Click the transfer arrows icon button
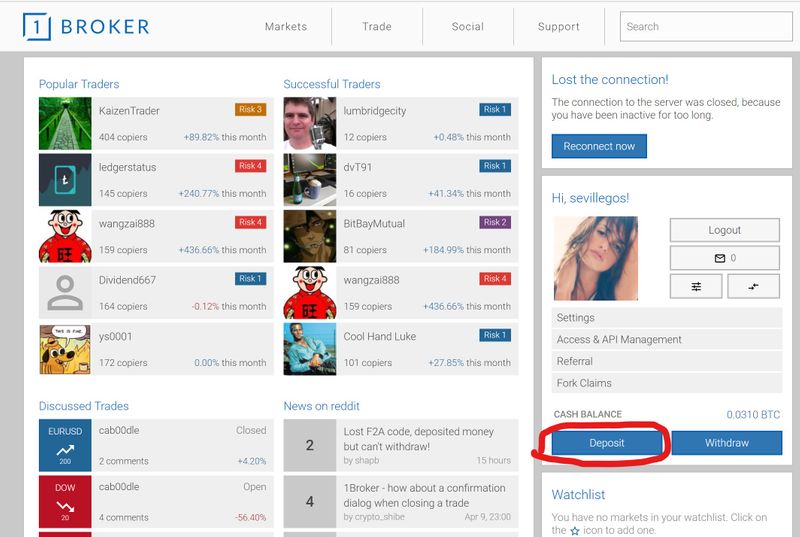The image size is (800, 537). click(753, 286)
